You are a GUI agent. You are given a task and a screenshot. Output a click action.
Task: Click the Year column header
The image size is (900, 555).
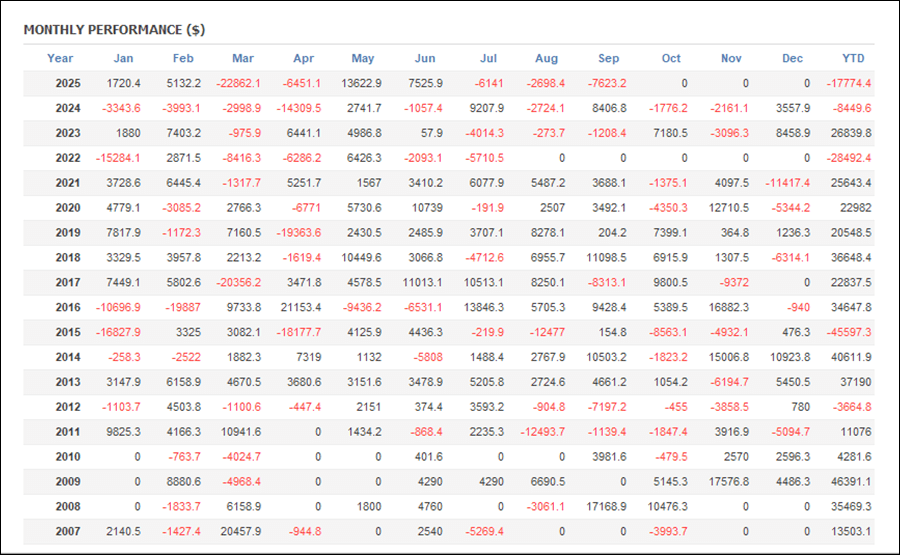coord(60,58)
